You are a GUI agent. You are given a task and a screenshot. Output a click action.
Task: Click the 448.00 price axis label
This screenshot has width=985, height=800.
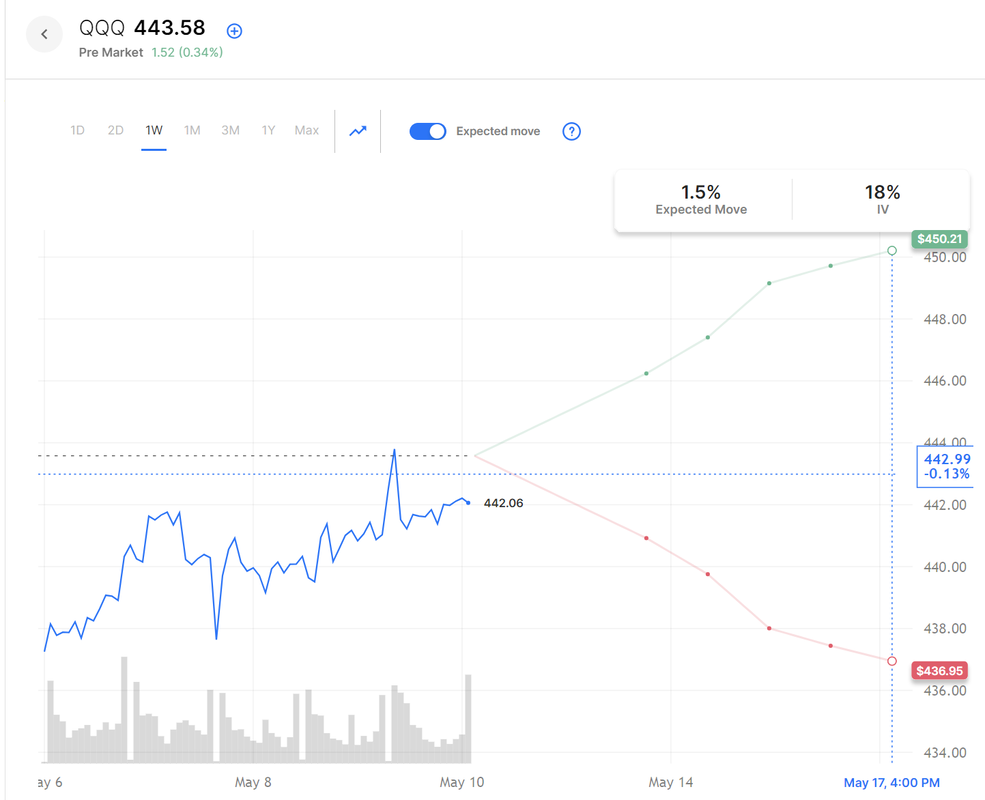tap(945, 320)
